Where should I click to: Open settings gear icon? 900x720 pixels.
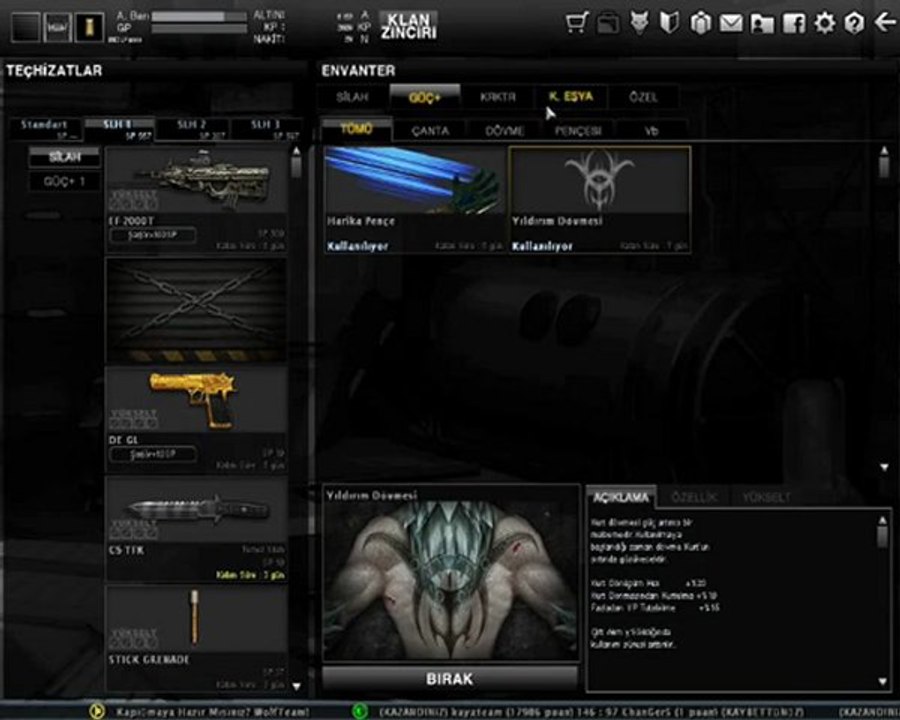click(824, 23)
